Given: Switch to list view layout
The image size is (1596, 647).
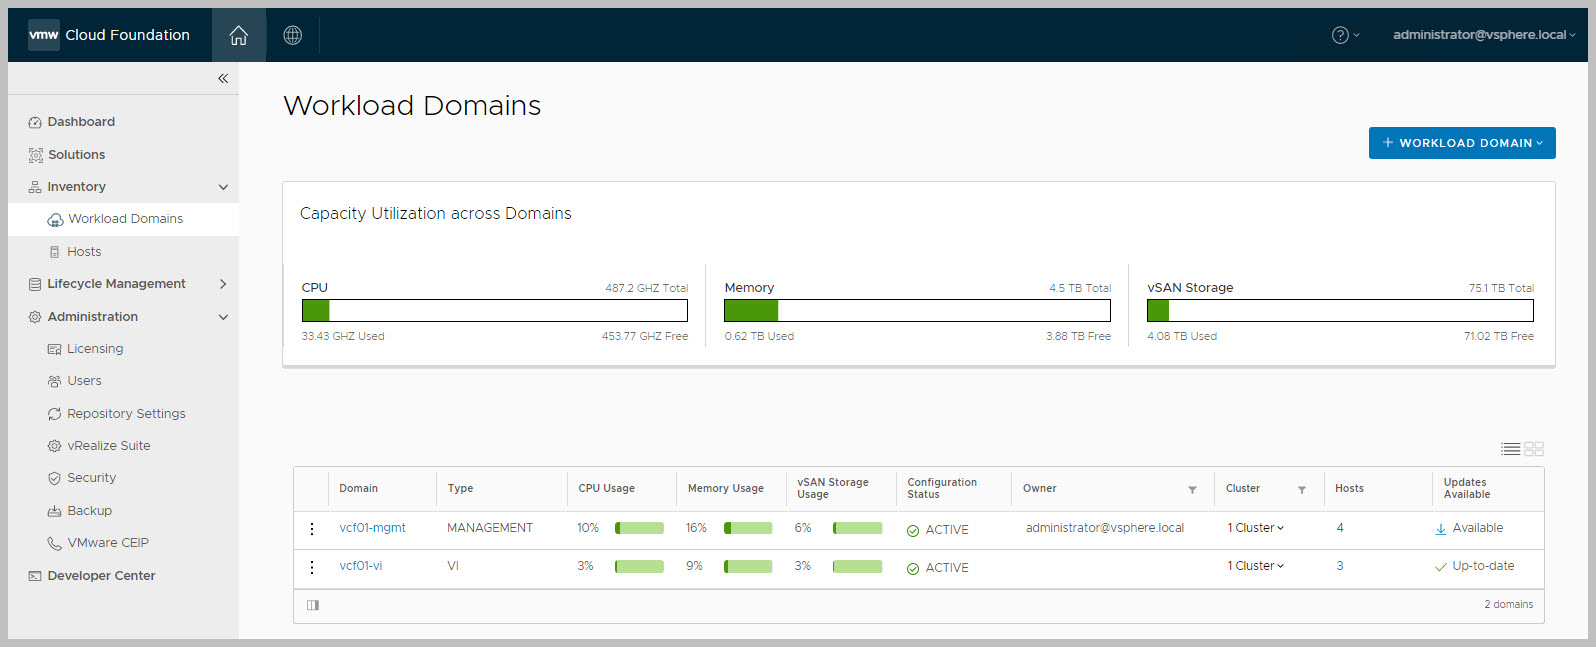Looking at the screenshot, I should click(x=1510, y=449).
